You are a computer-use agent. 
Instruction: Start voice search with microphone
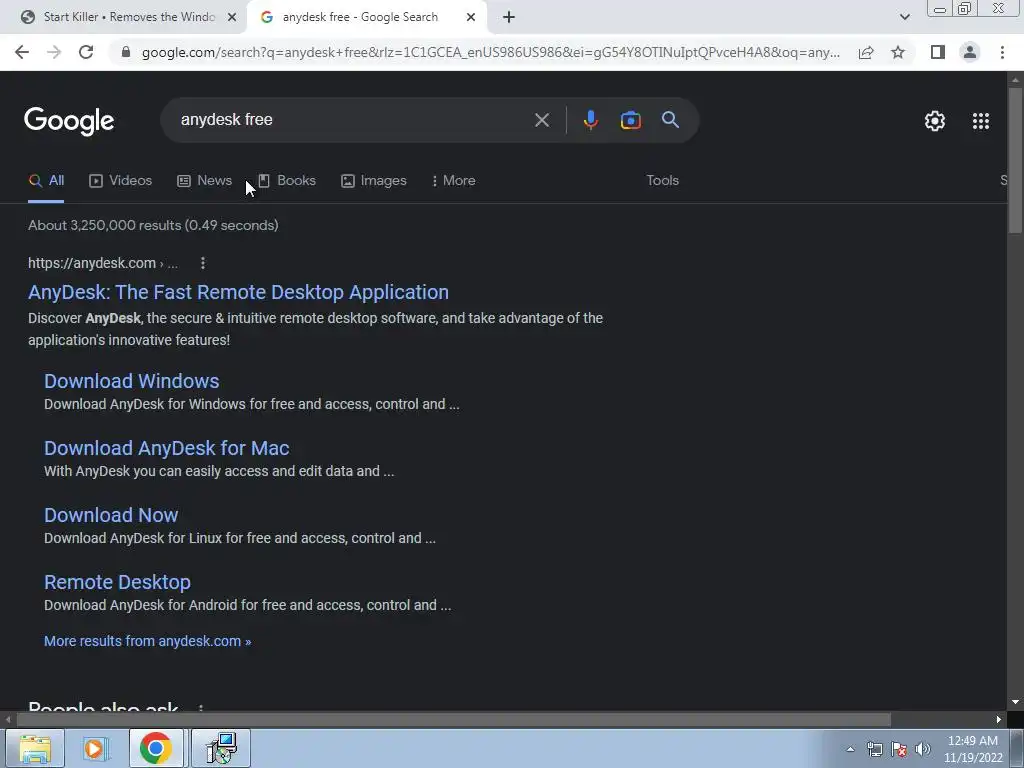tap(590, 120)
